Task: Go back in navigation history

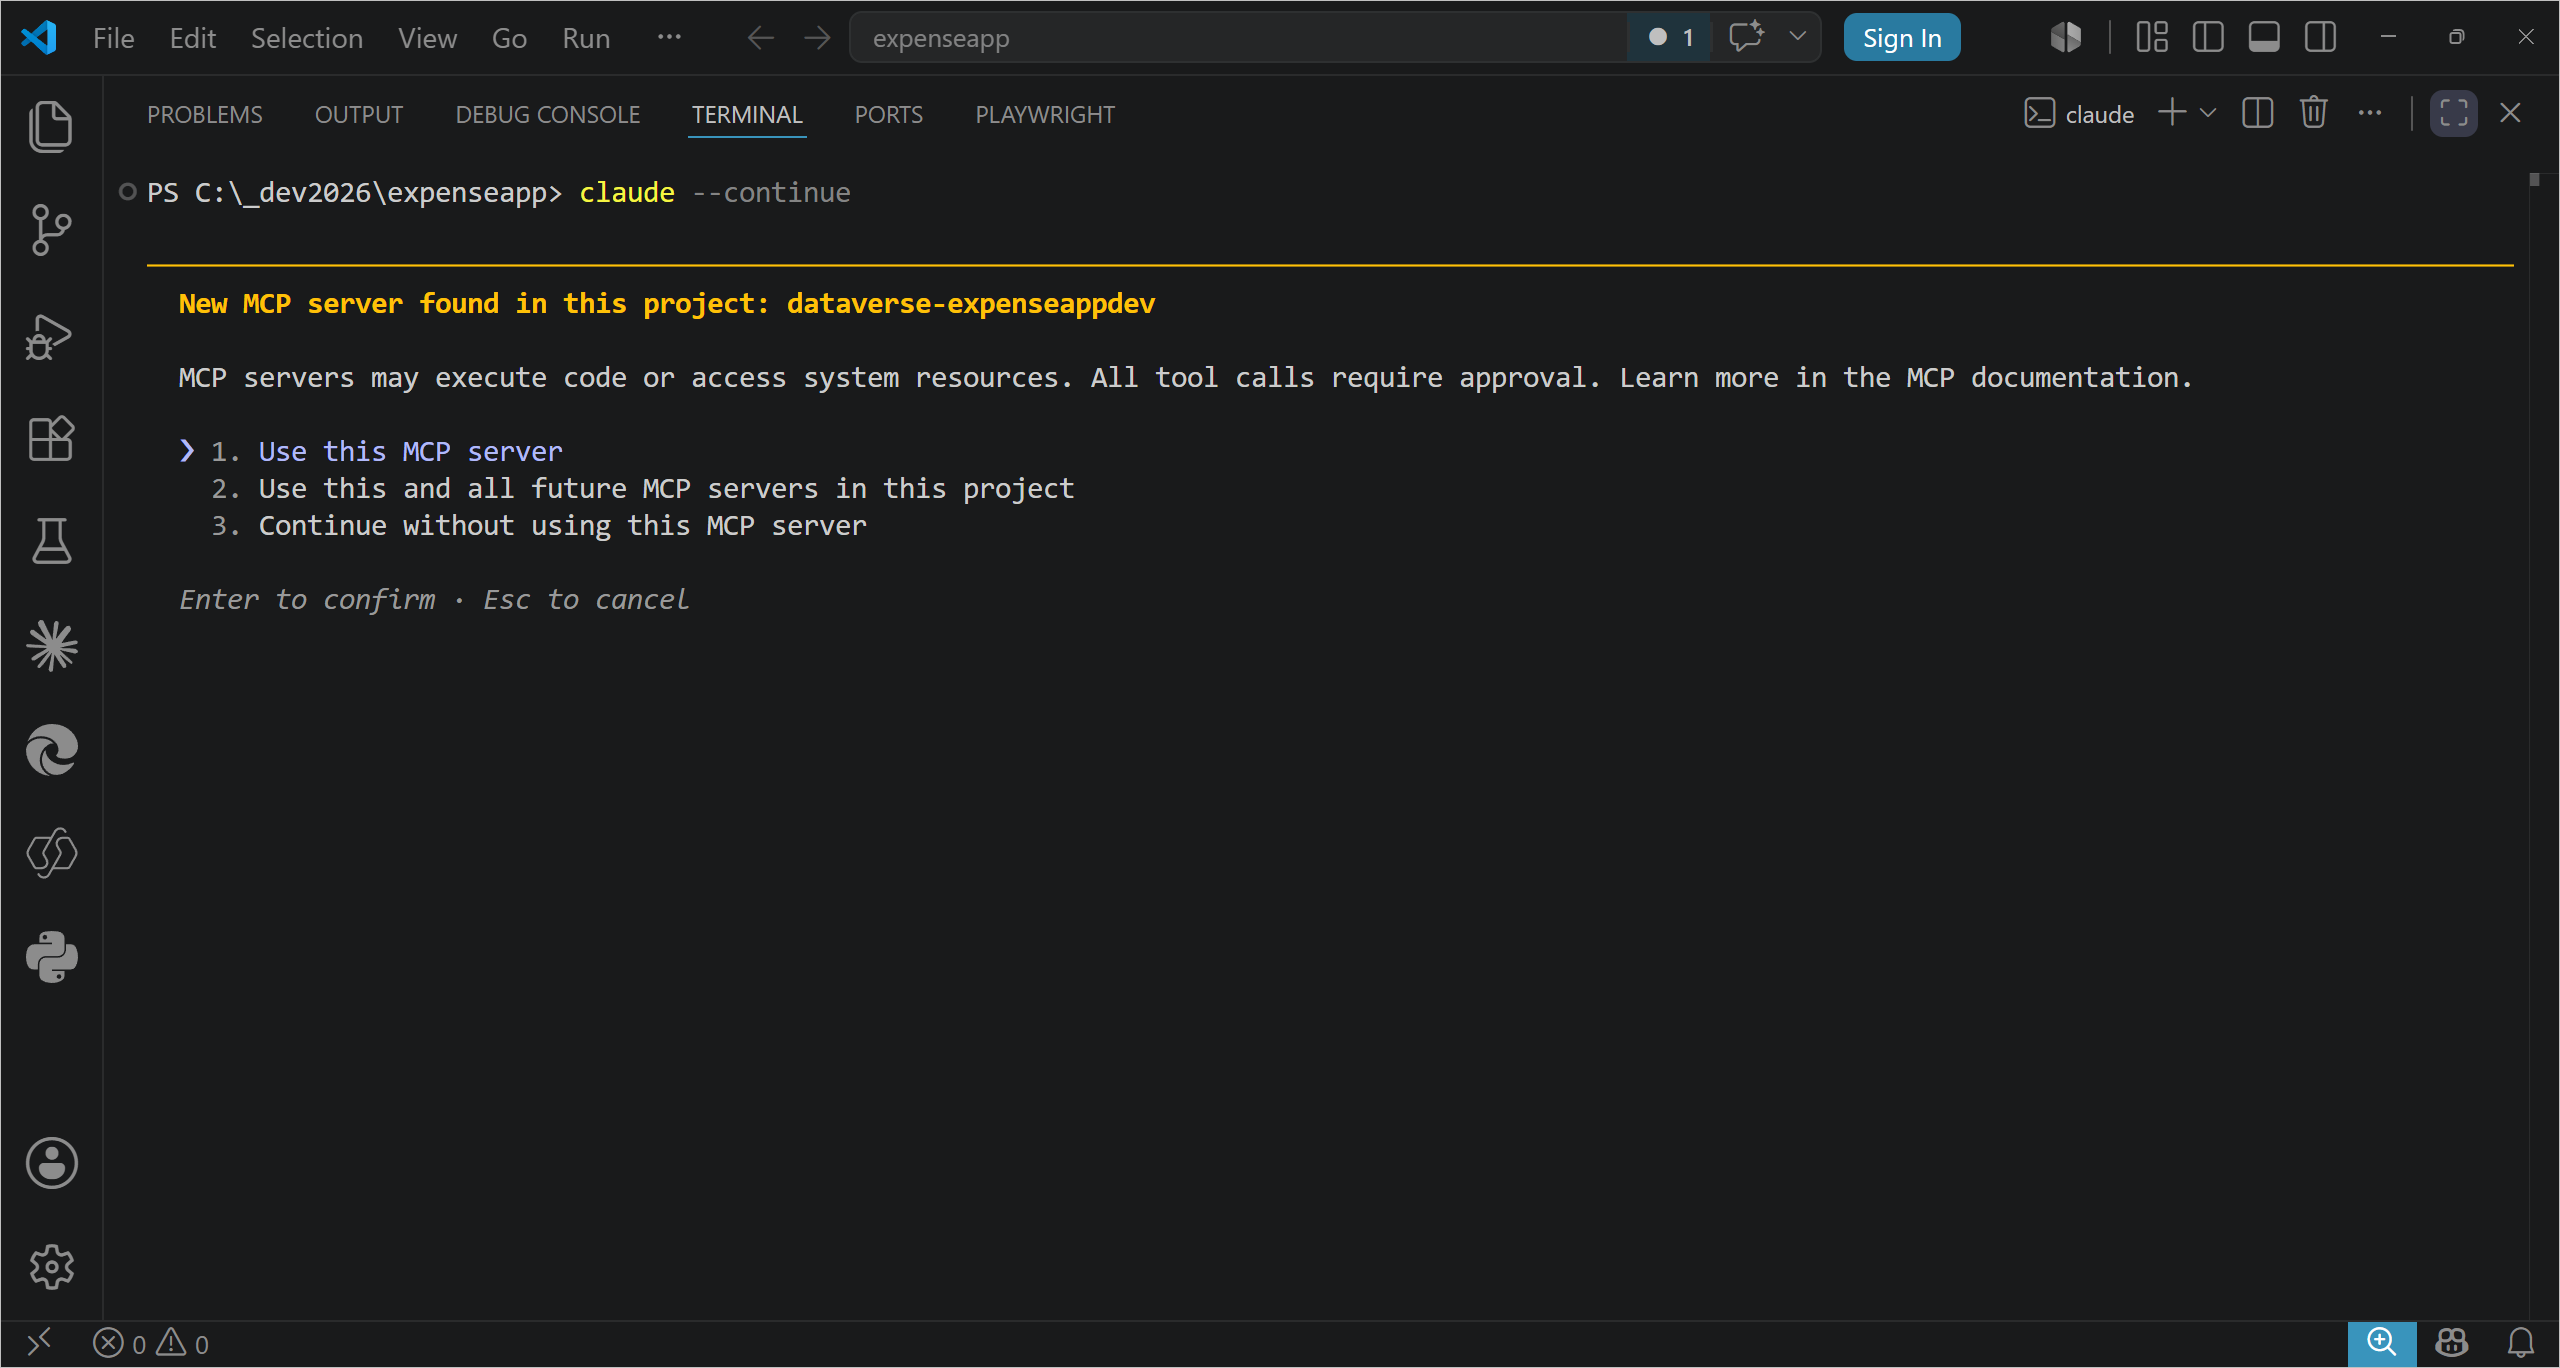Action: (761, 38)
